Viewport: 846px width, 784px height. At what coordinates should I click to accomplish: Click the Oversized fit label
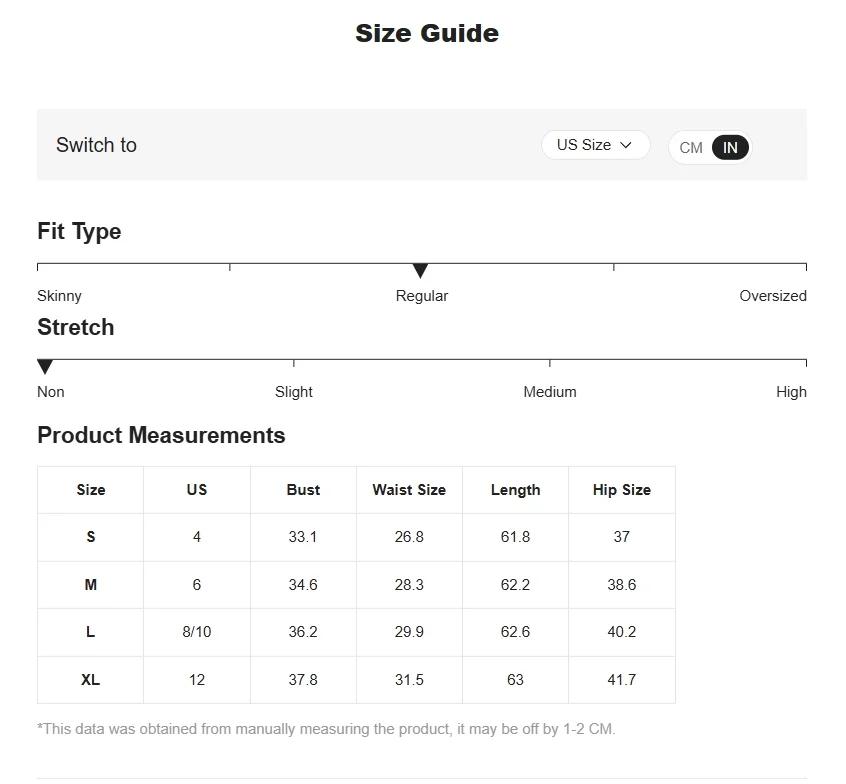coord(773,296)
